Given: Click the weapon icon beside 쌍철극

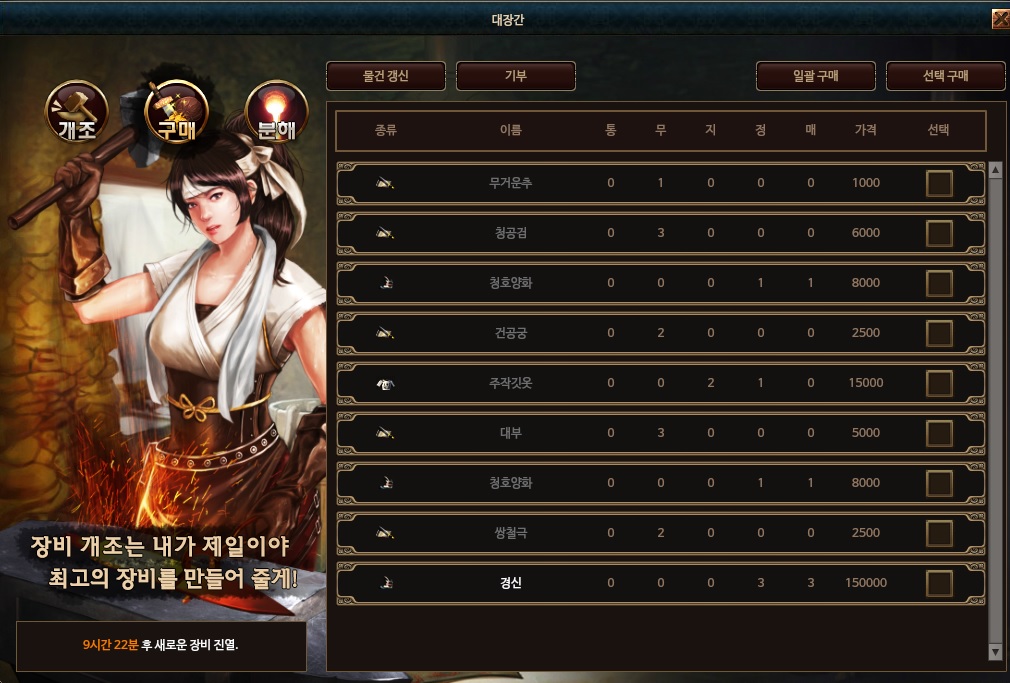Looking at the screenshot, I should point(385,534).
